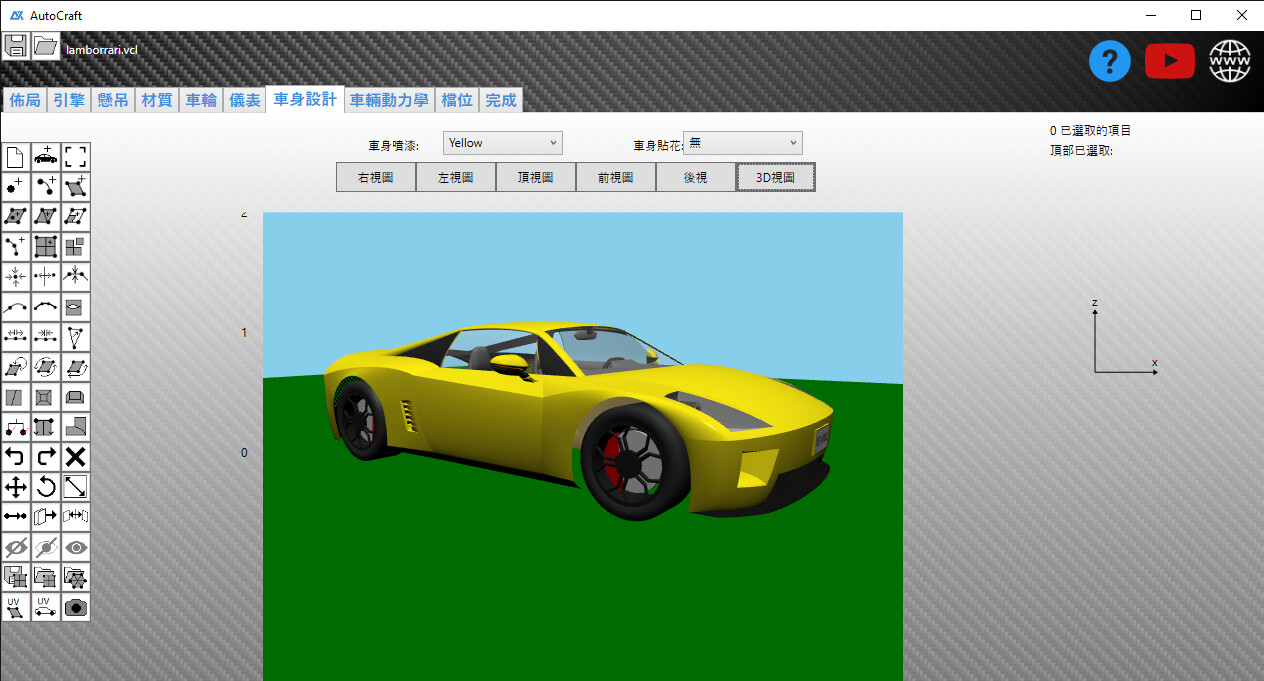Image resolution: width=1264 pixels, height=681 pixels.
Task: Click the open eye show visibility icon
Action: pyautogui.click(x=76, y=547)
